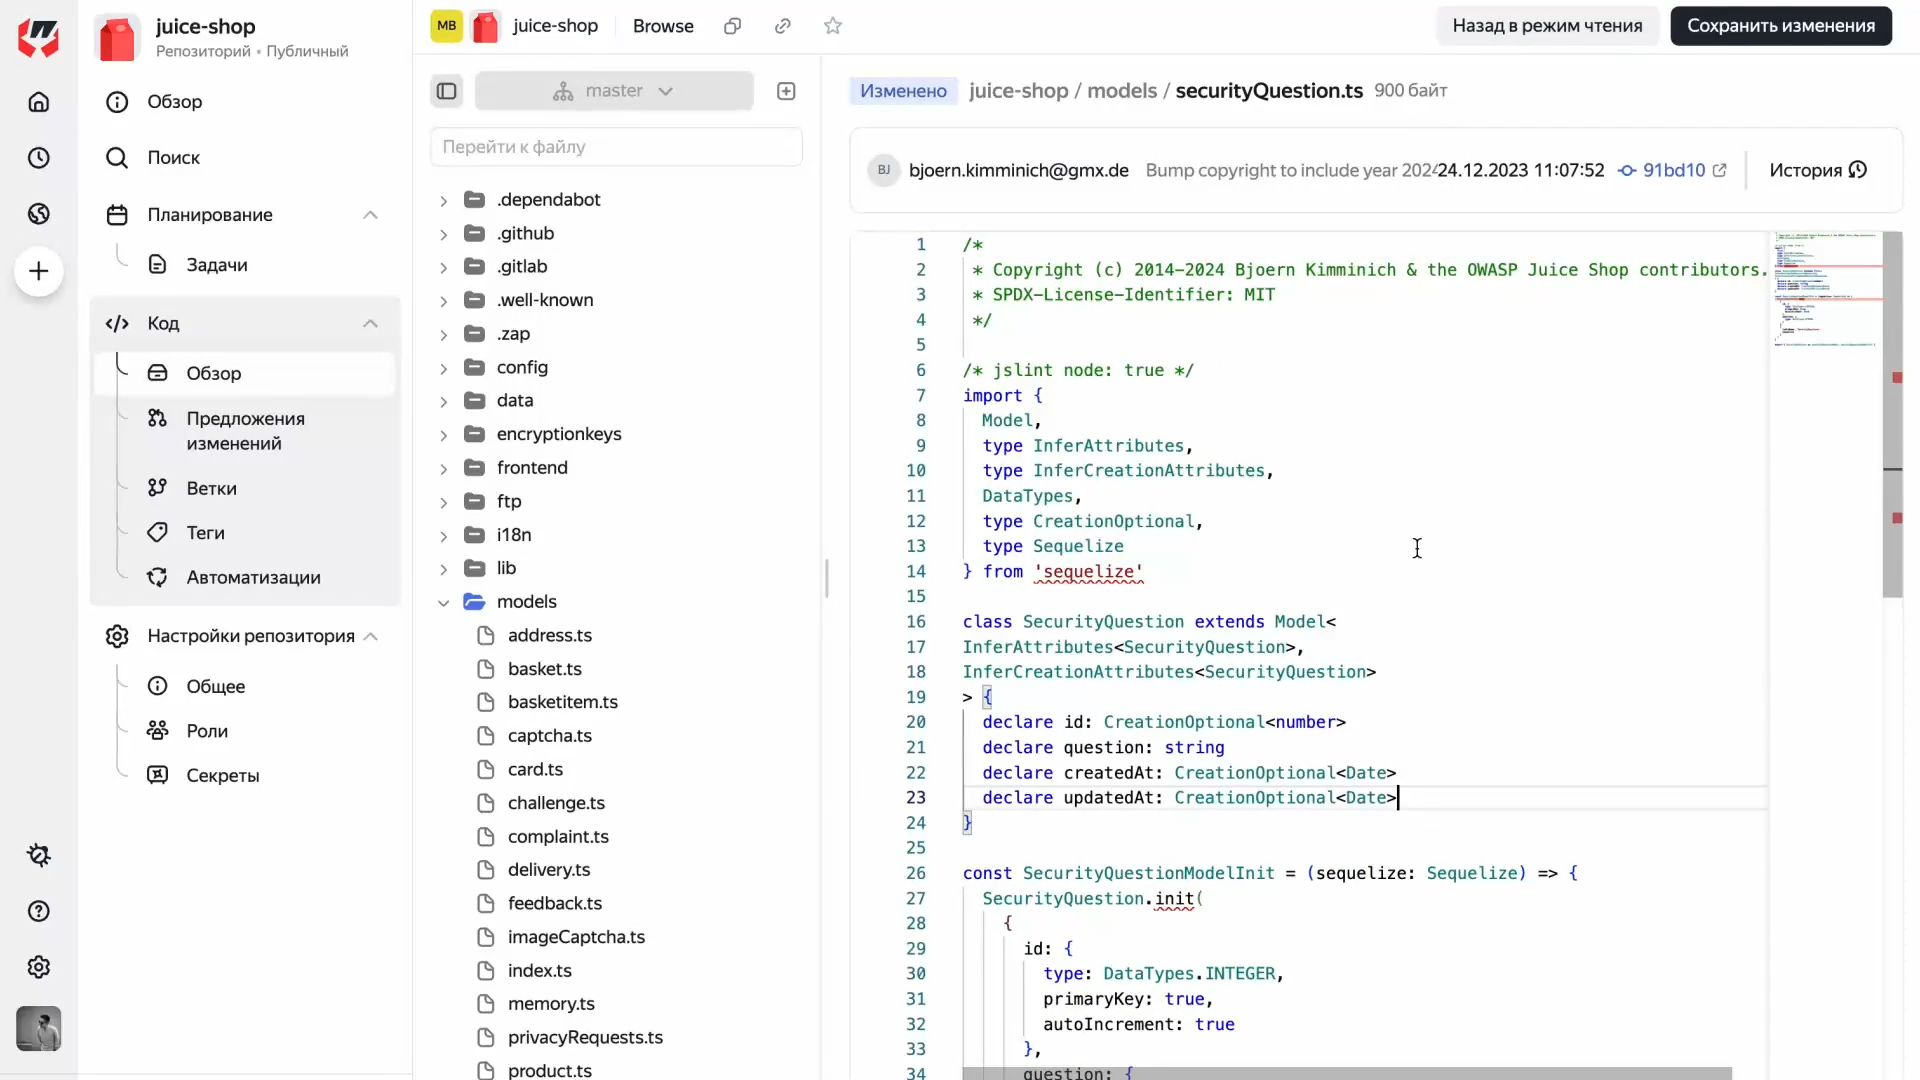Copy repository path icon in header
Screen dimensions: 1920x1080
pos(732,26)
